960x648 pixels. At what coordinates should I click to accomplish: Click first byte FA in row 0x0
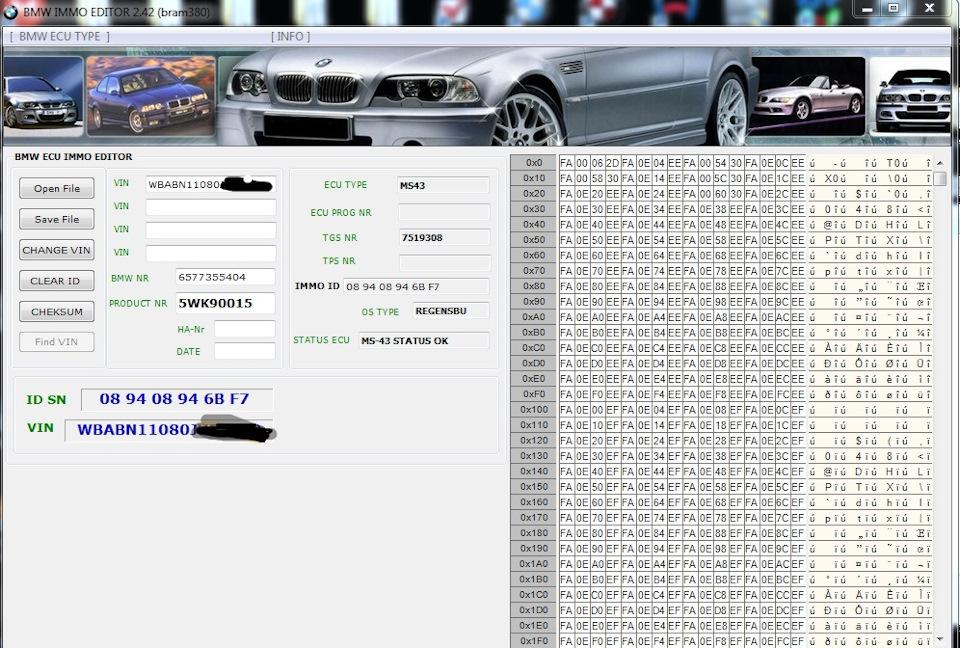point(566,163)
